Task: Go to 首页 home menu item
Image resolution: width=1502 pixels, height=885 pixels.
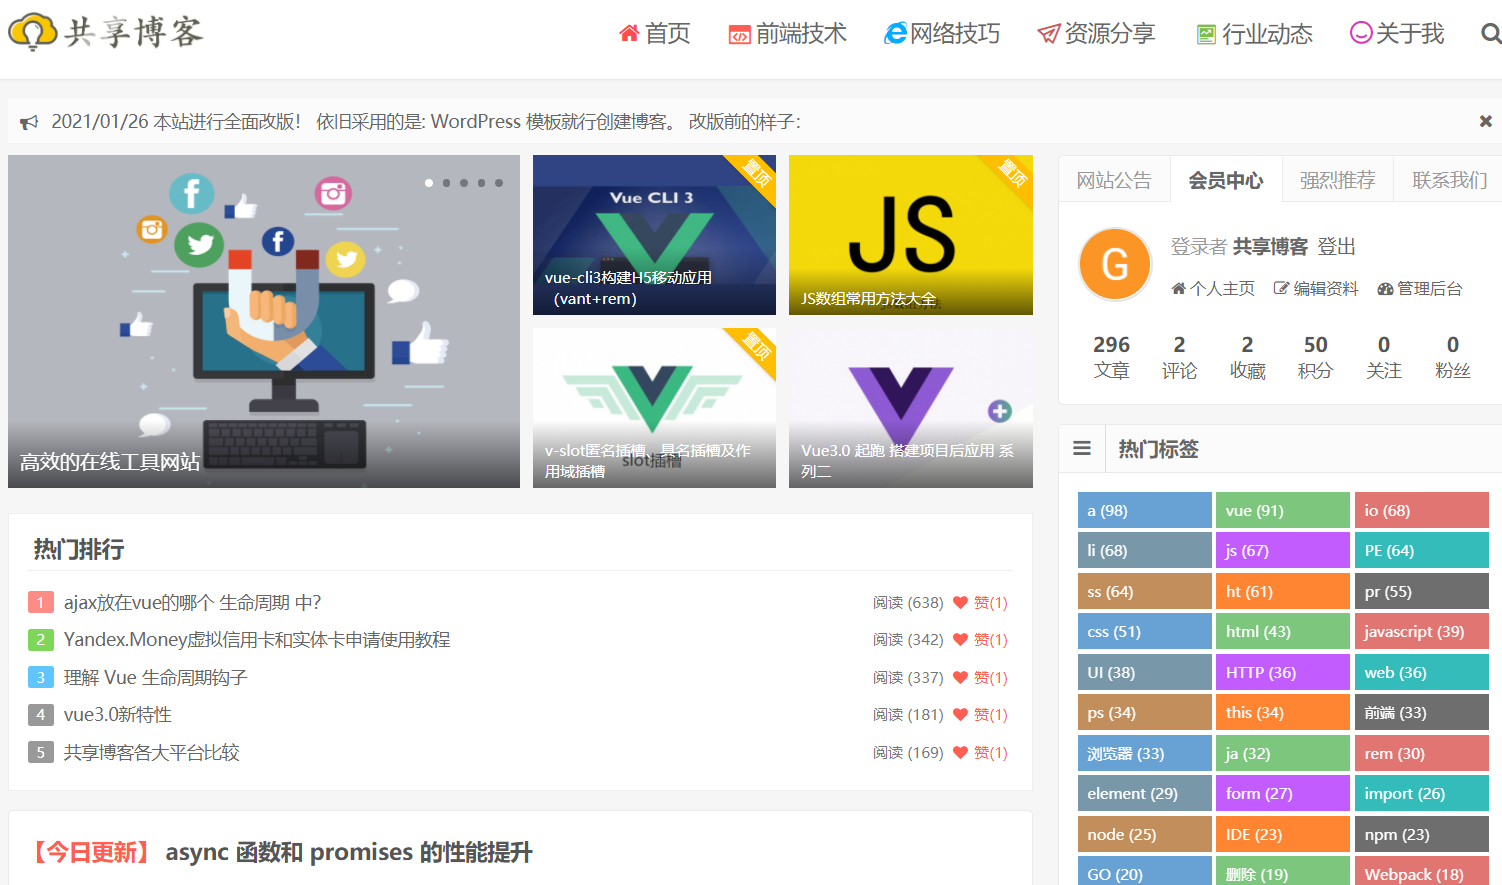Action: 655,34
